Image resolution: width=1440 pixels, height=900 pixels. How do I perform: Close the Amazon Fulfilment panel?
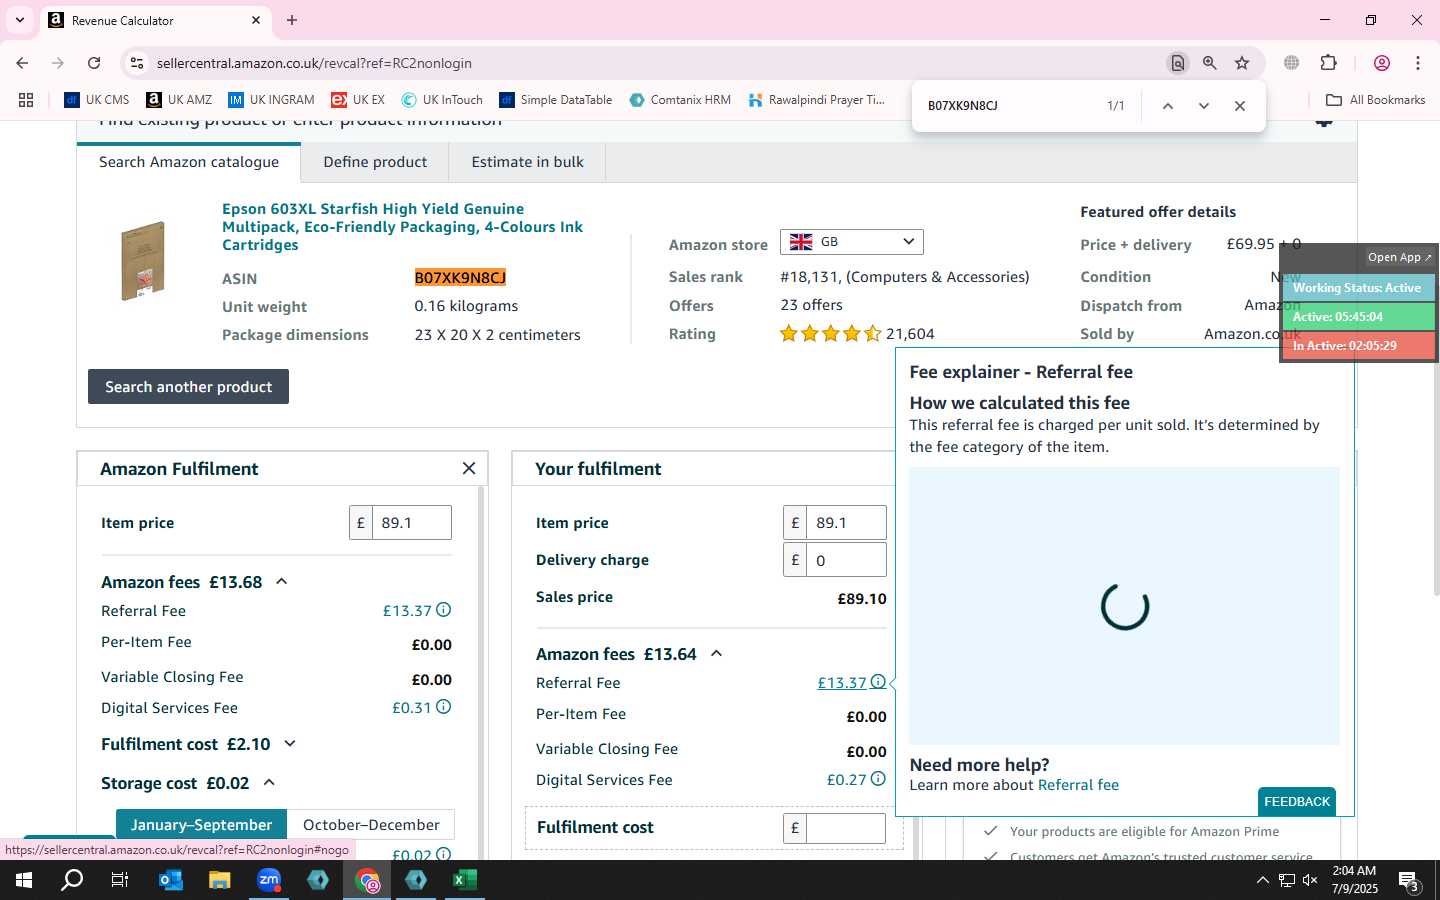pyautogui.click(x=469, y=468)
